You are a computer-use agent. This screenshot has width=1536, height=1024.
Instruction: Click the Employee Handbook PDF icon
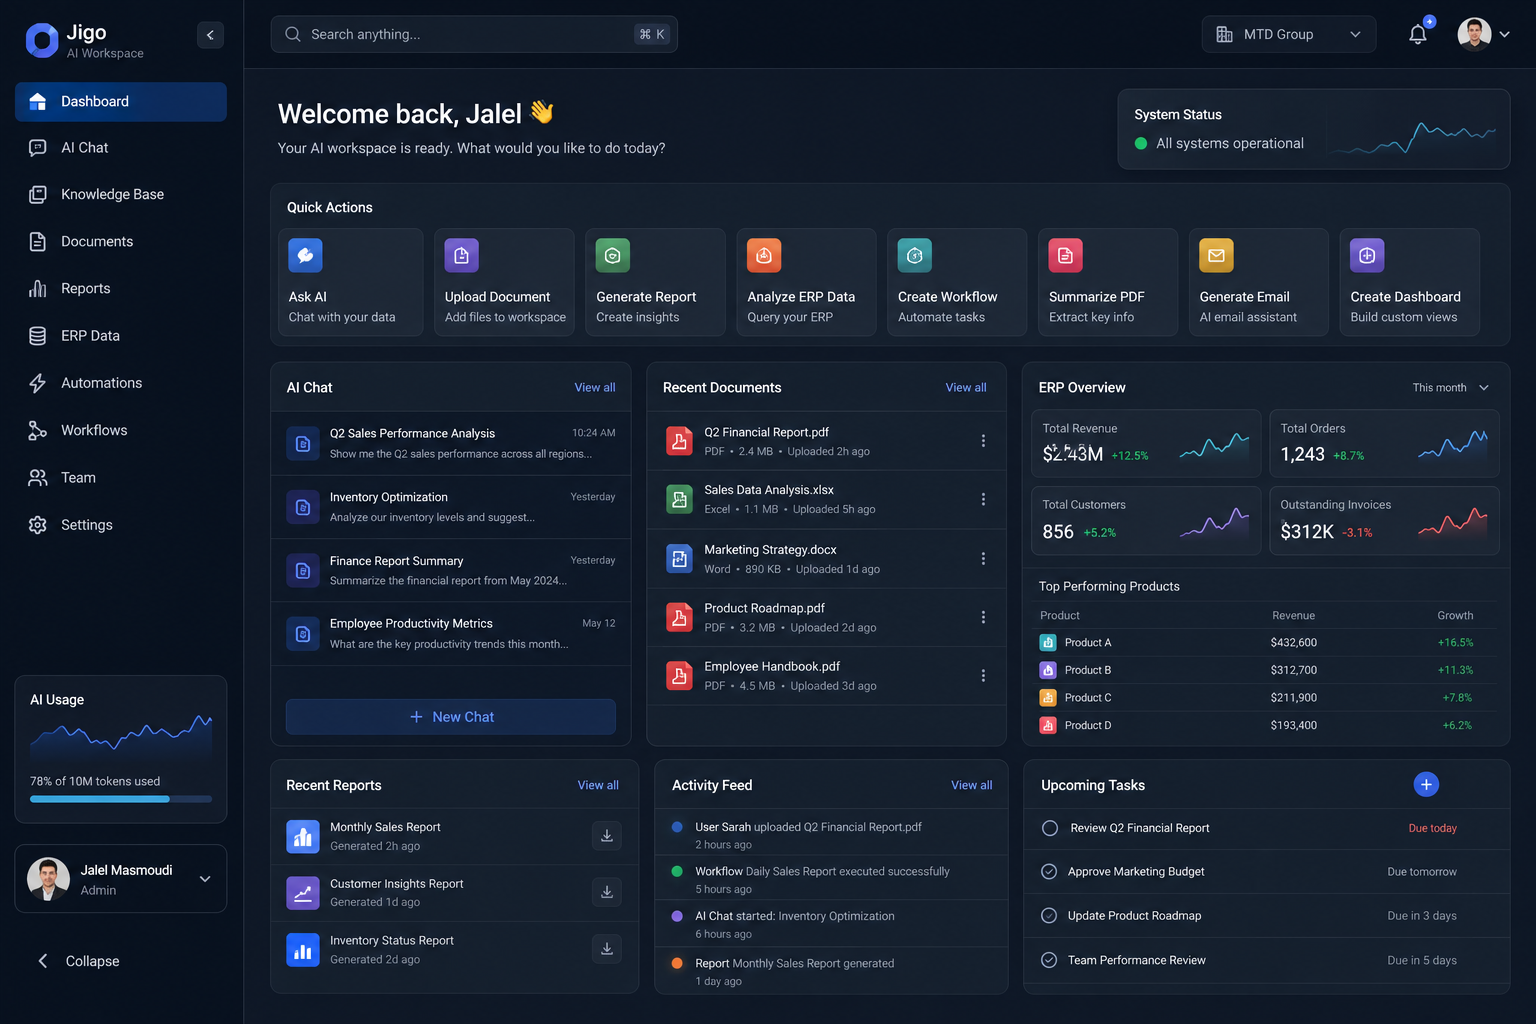(680, 676)
